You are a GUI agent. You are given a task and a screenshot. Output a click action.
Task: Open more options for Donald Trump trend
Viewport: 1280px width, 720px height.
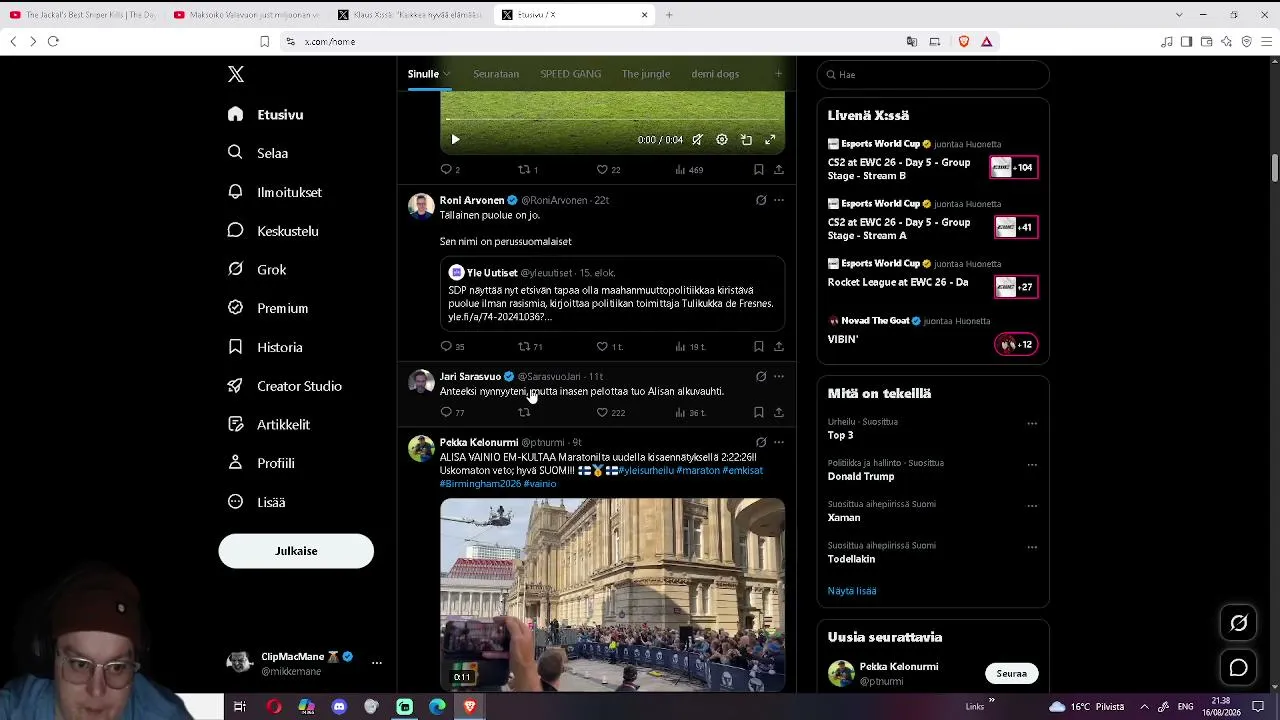1032,464
